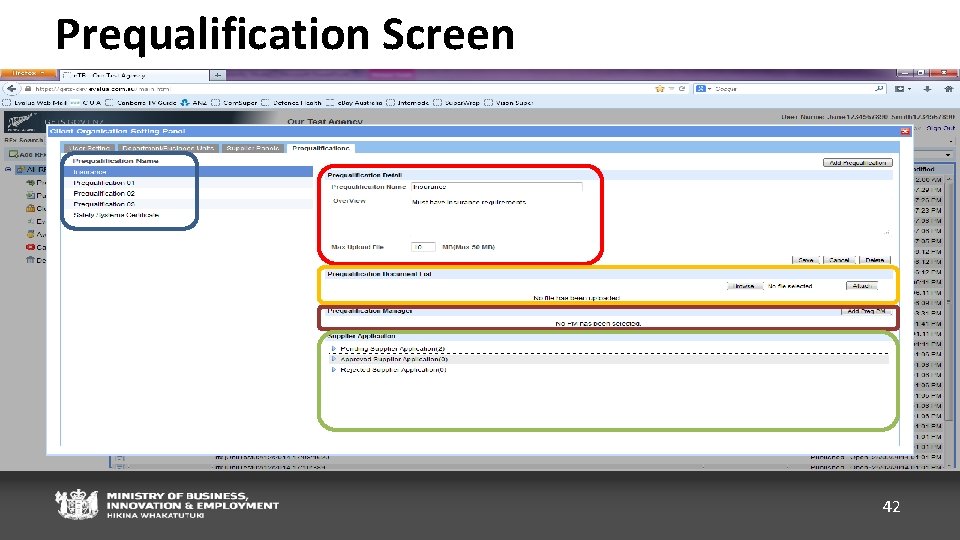960x540 pixels.
Task: Close the Client Organization Setting Panel
Action: [905, 131]
